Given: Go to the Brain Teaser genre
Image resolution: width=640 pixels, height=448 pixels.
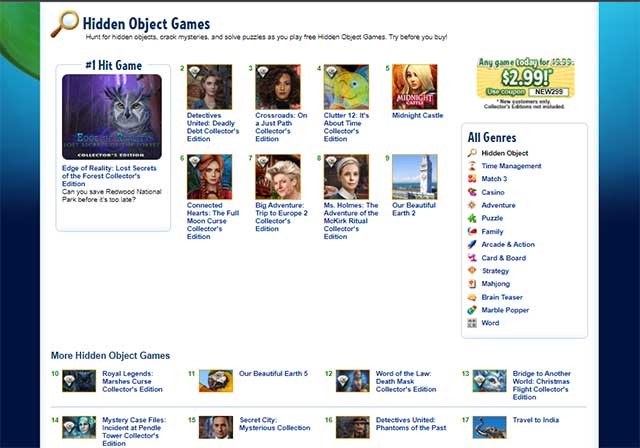Looking at the screenshot, I should pos(501,297).
